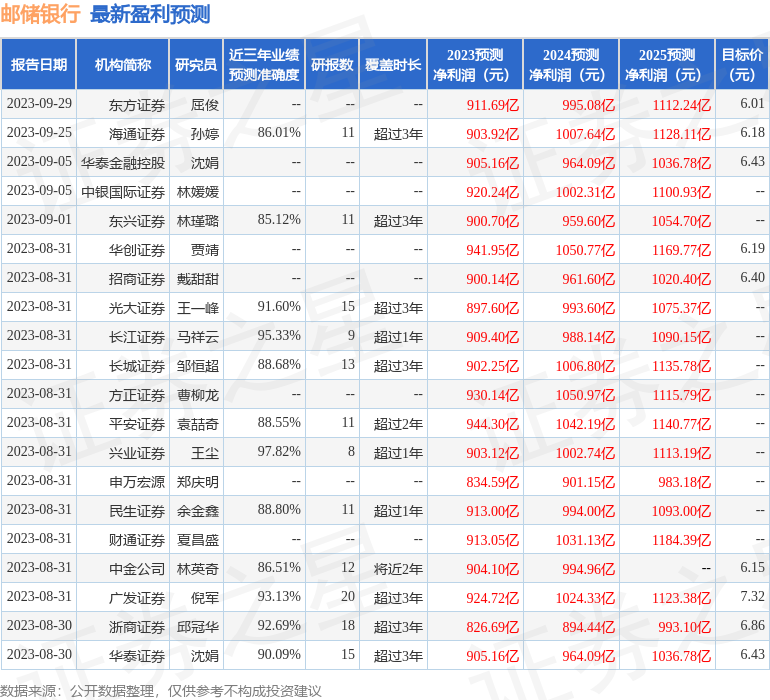The image size is (770, 700).
Task: Click accuracy value 86.01%
Action: click(279, 132)
